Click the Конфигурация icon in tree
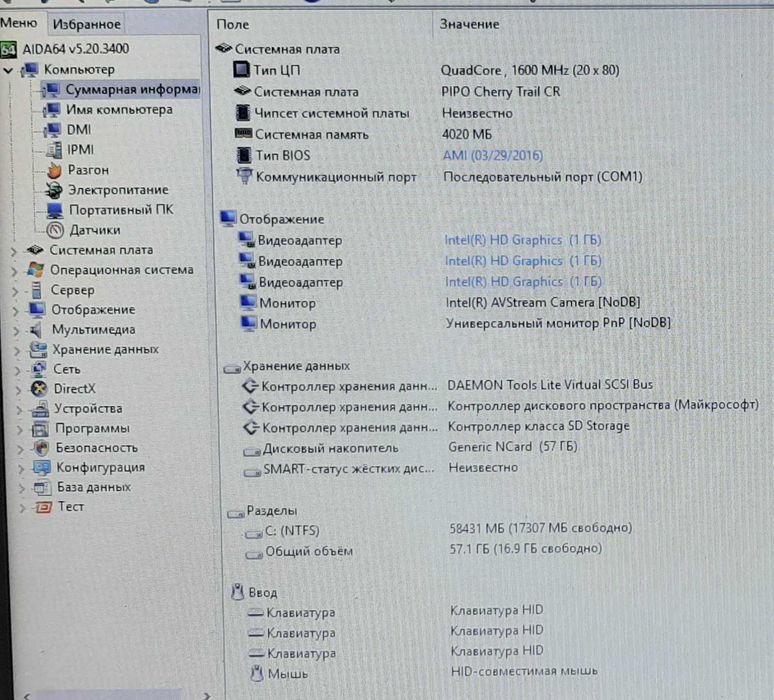 tap(41, 467)
